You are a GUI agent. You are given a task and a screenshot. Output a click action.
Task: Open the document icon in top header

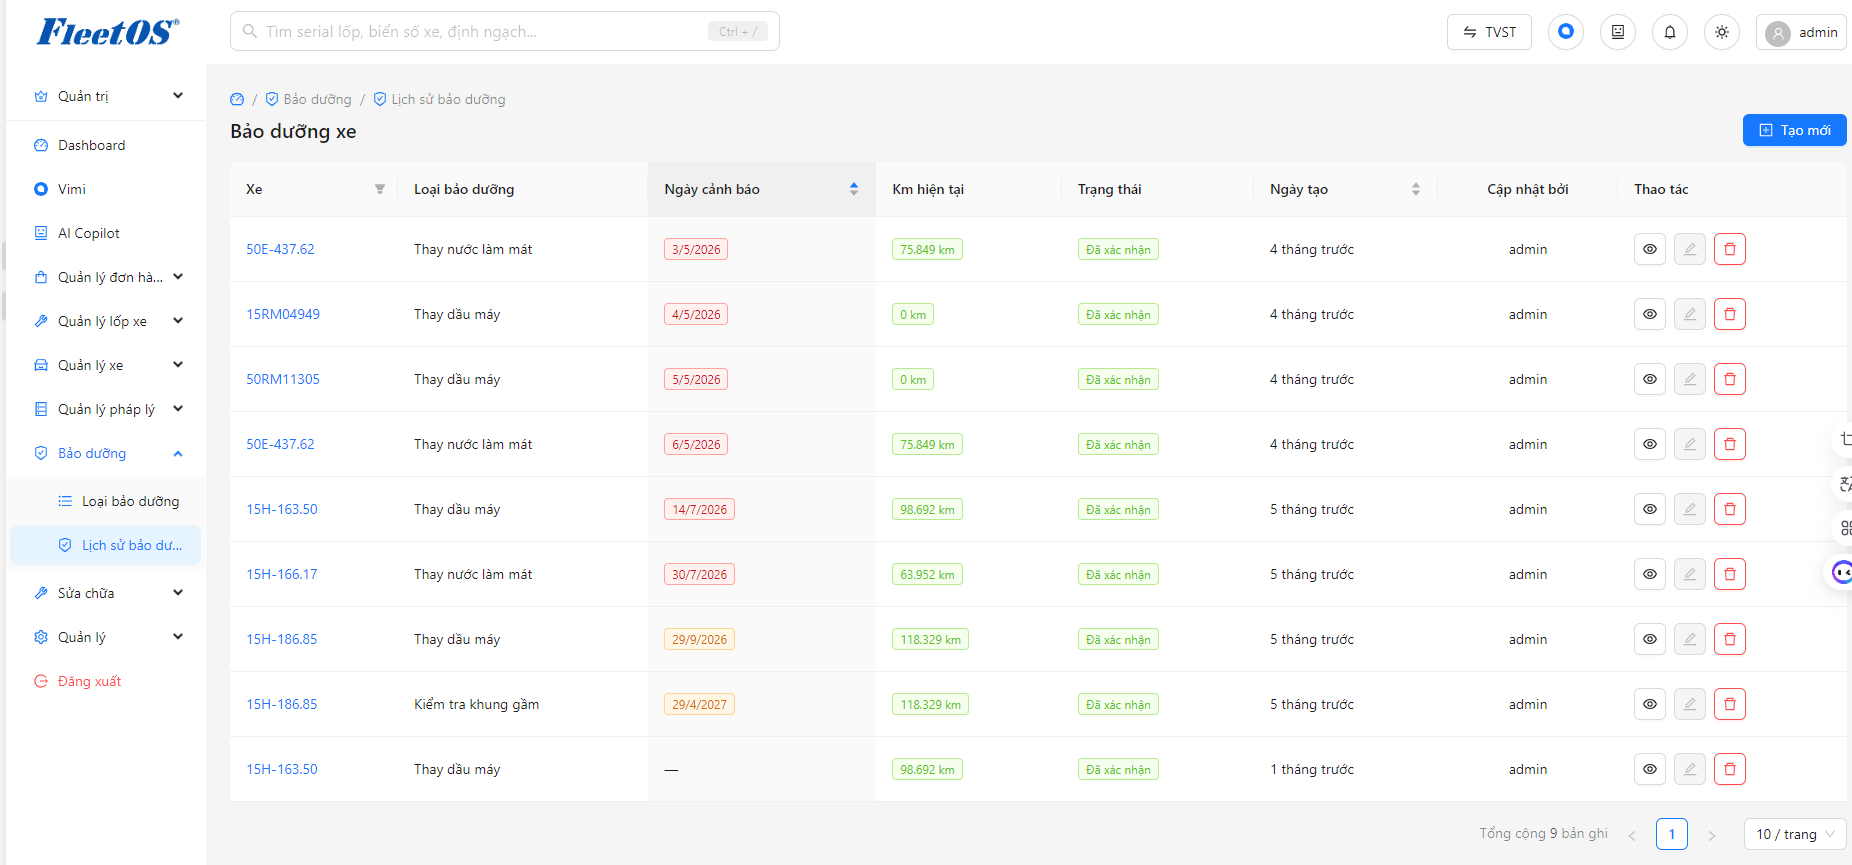[1617, 32]
